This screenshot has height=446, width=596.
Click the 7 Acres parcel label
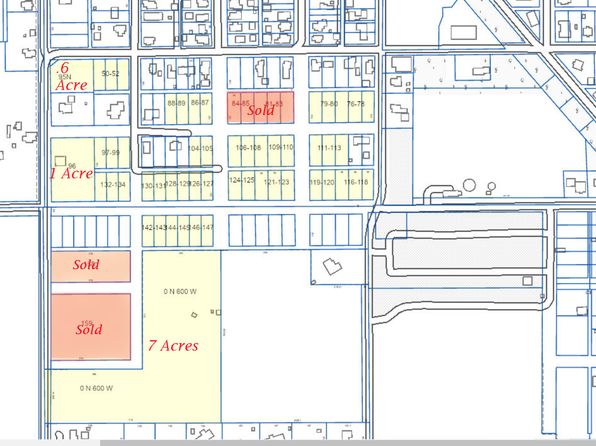(173, 345)
